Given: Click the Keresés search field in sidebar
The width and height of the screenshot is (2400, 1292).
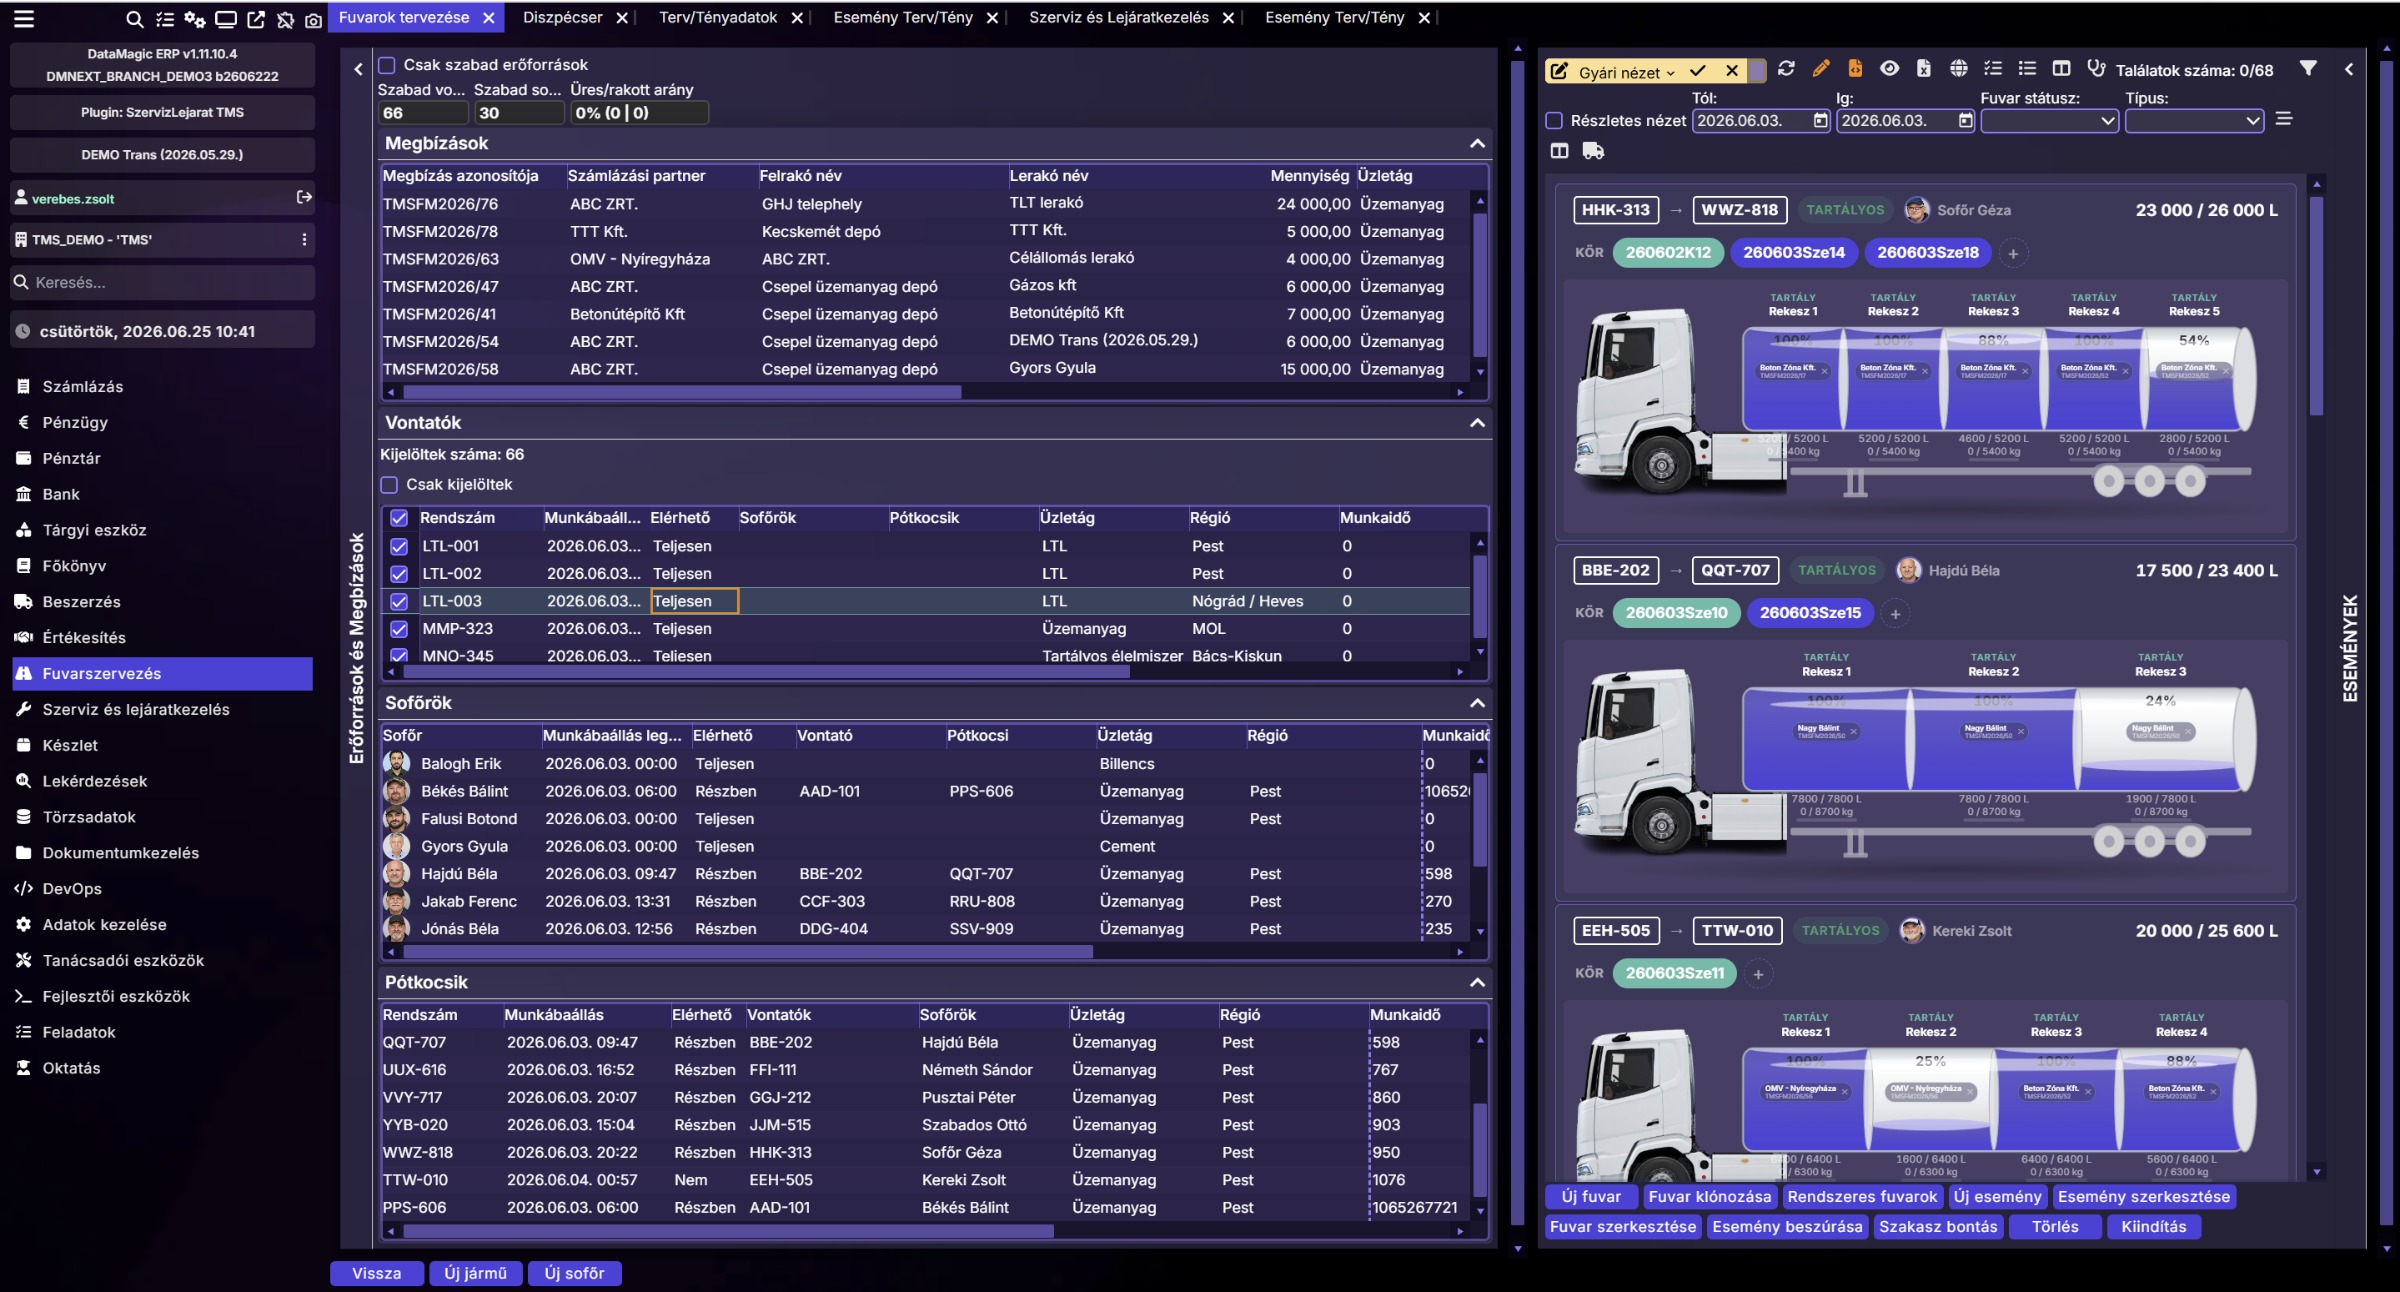Looking at the screenshot, I should coord(162,282).
